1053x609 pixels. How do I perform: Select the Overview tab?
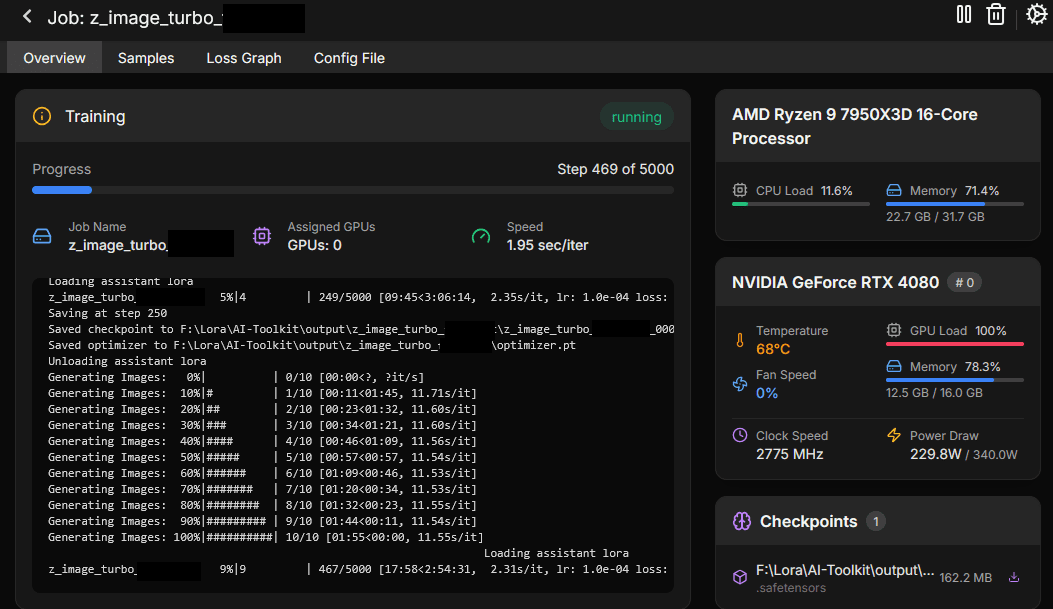pos(54,58)
